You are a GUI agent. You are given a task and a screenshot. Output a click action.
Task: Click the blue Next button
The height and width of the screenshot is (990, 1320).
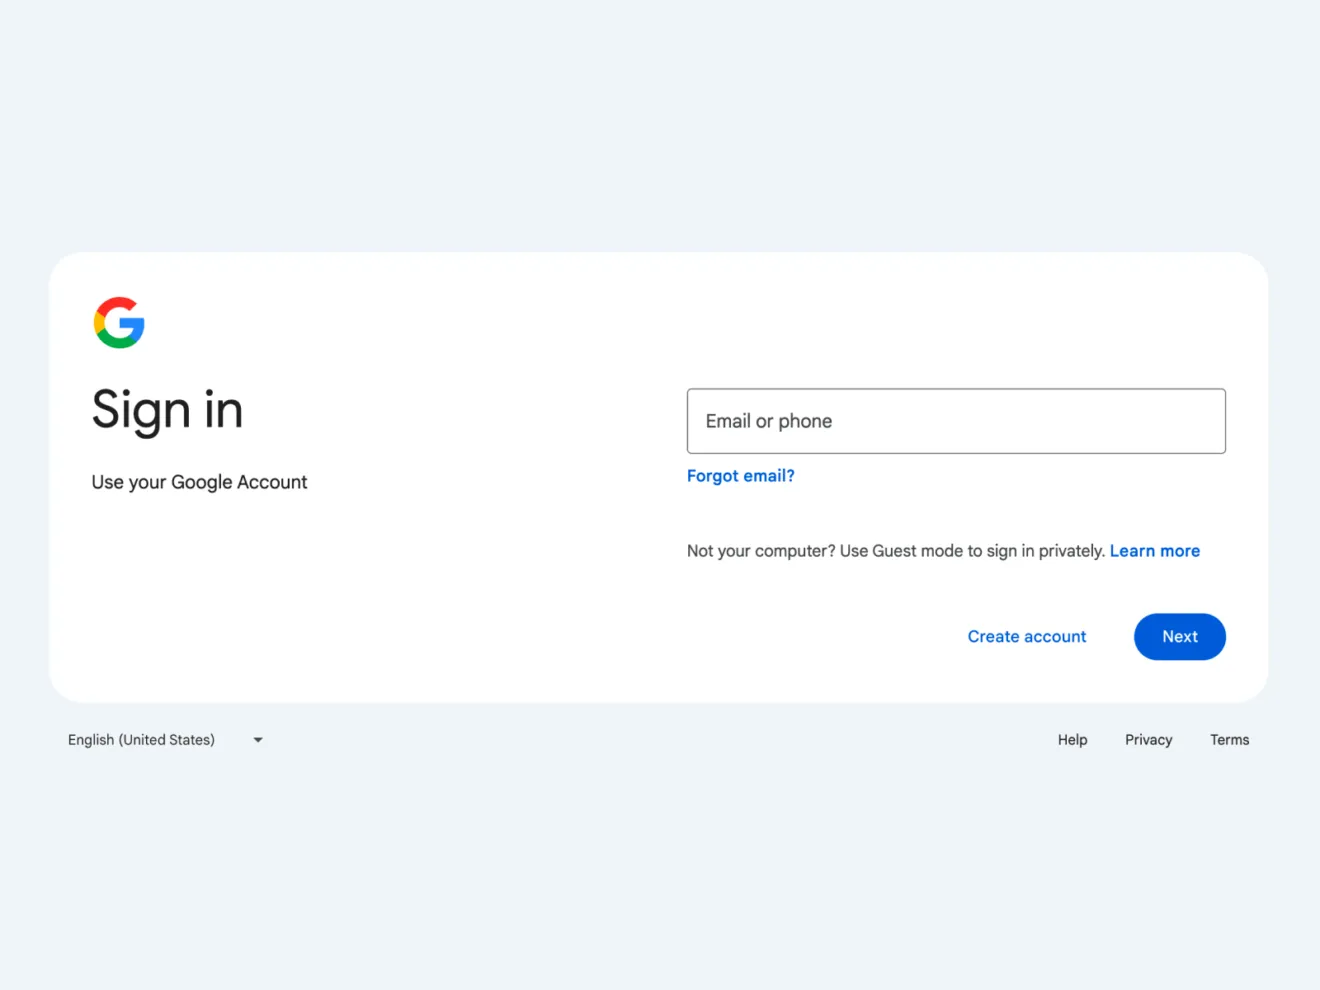(1180, 637)
